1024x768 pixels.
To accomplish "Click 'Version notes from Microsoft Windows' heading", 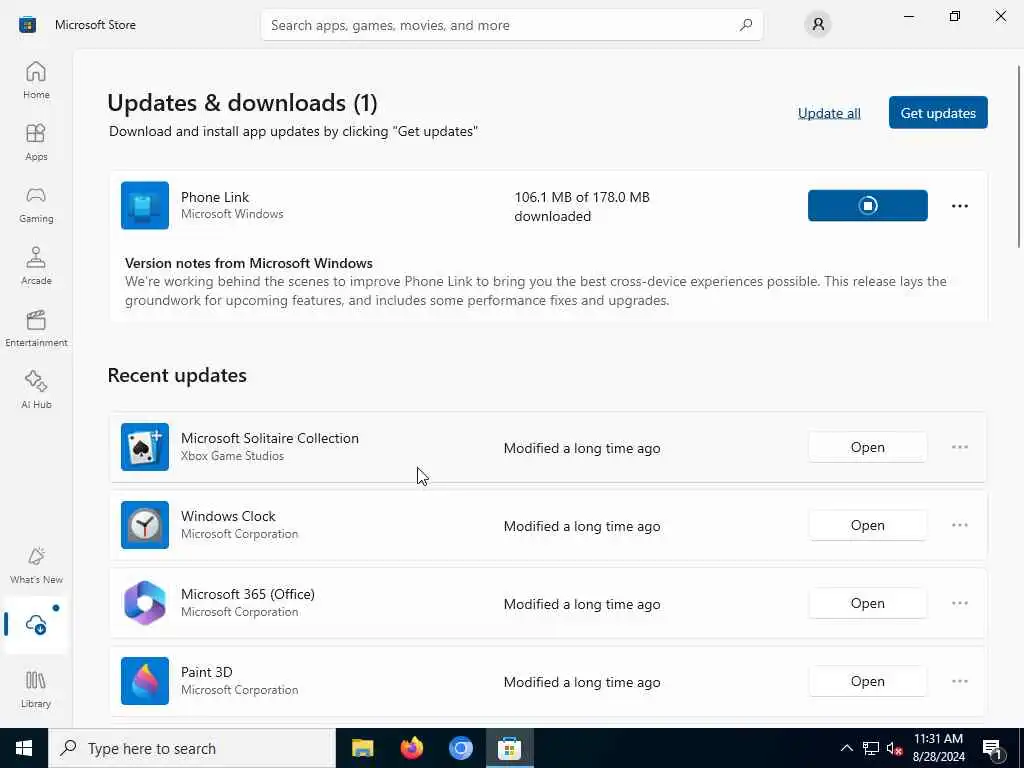I will [249, 263].
